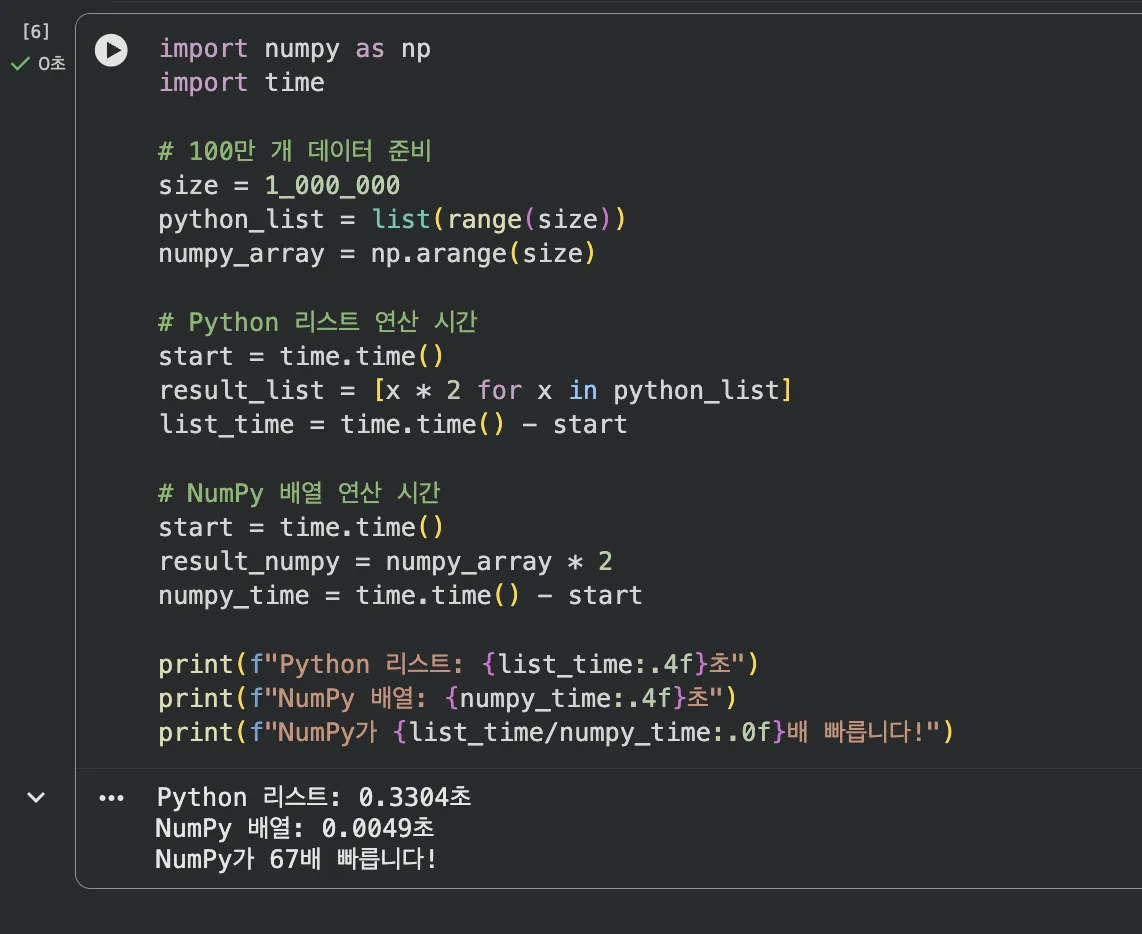Click the '# Python 리스트 연산 시간' comment
This screenshot has height=934, width=1142.
(317, 322)
